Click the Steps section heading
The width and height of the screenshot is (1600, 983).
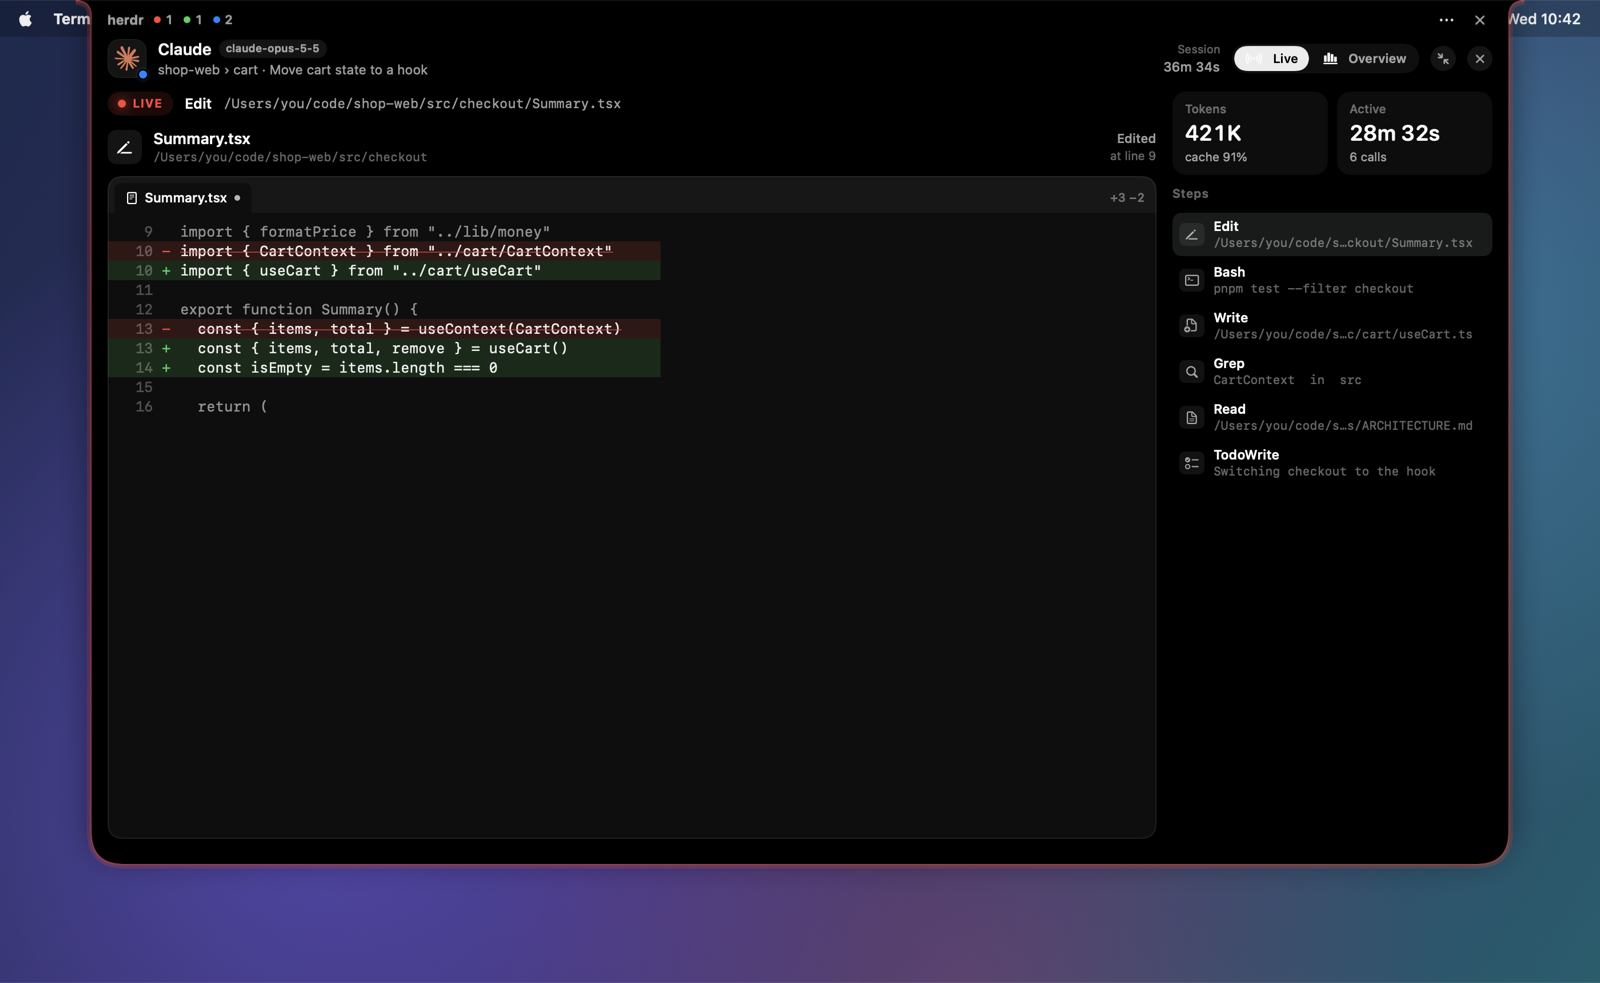point(1190,194)
